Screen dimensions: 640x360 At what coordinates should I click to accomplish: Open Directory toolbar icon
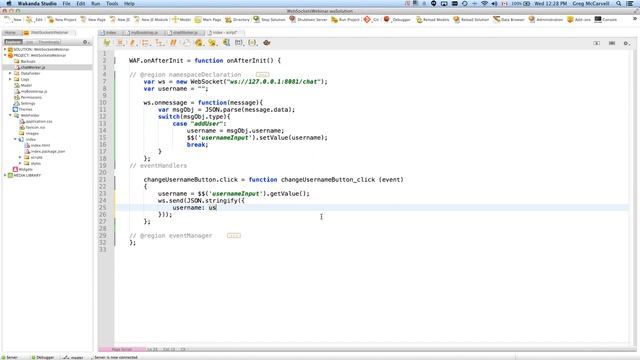237,20
